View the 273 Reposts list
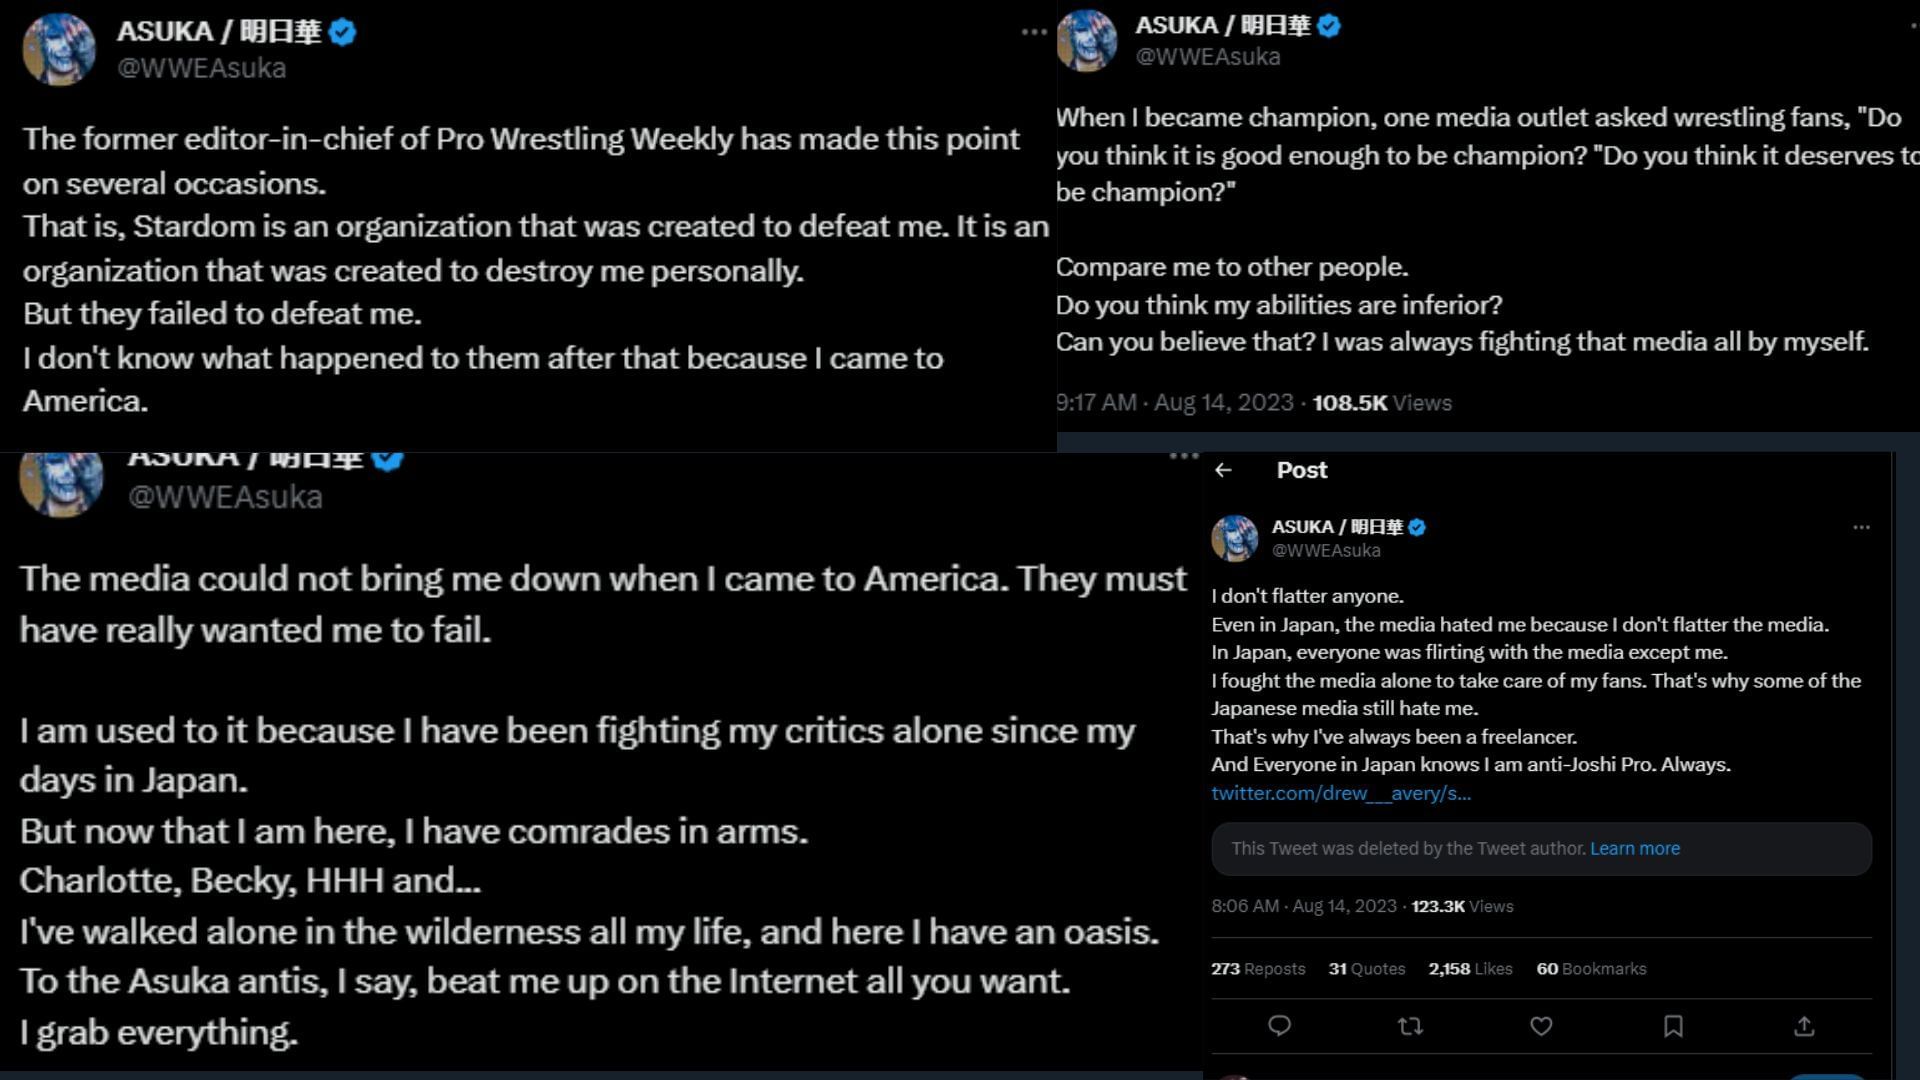The image size is (1920, 1080). coord(1258,968)
